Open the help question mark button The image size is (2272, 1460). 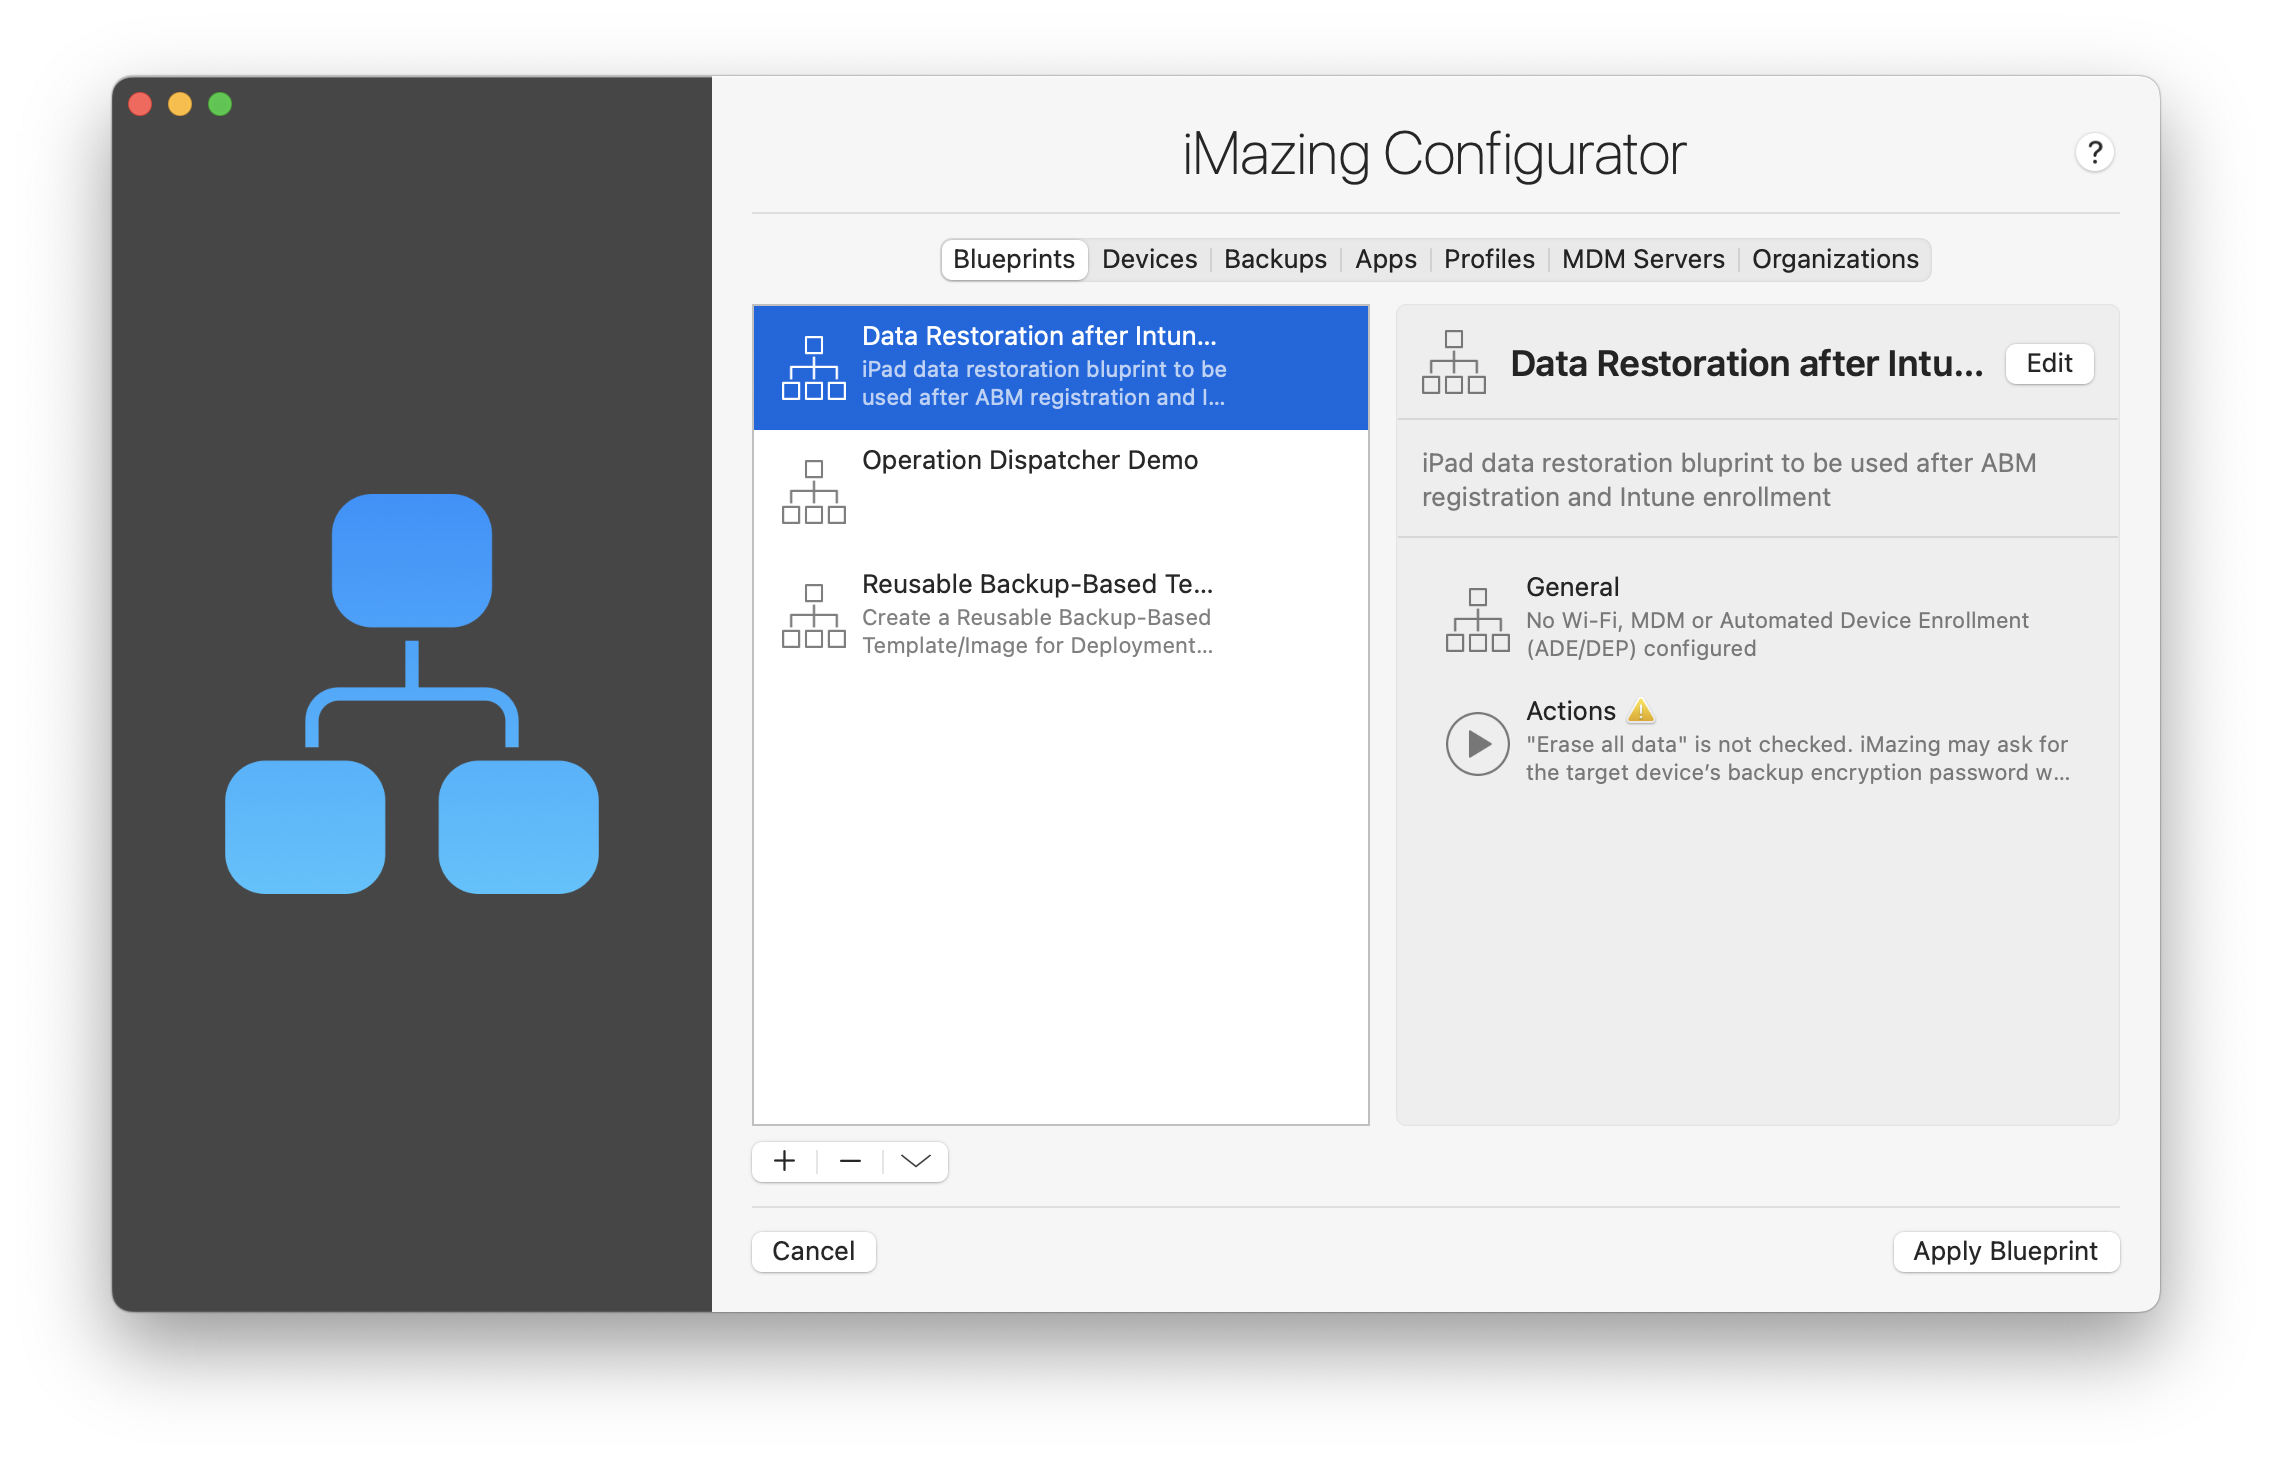point(2094,153)
